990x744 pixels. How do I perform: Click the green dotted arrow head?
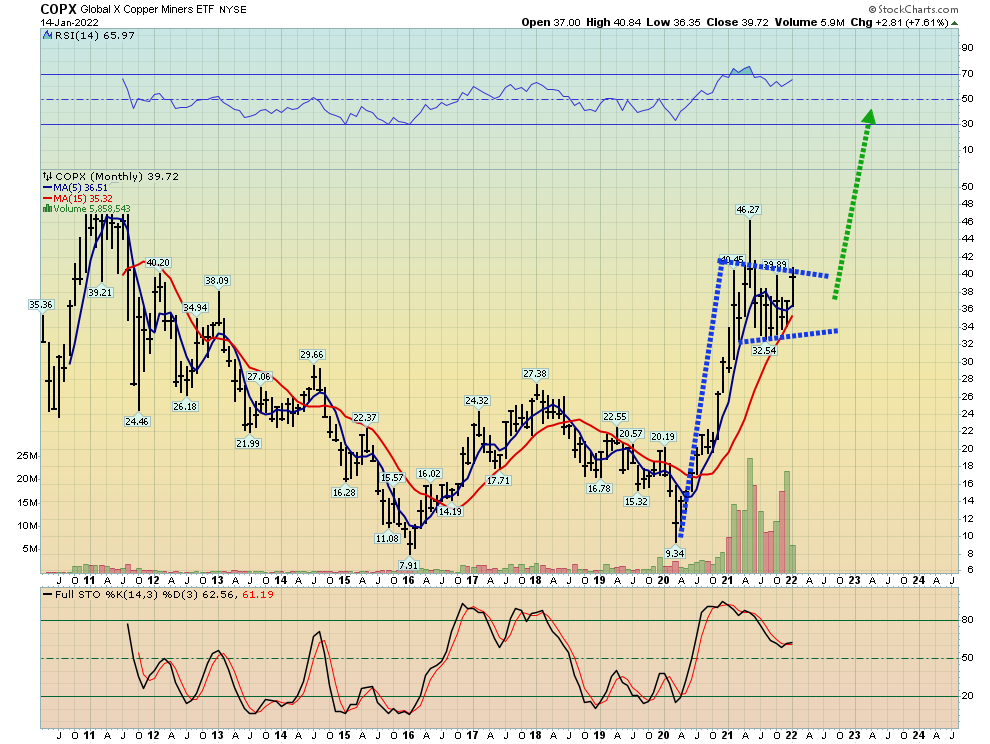coord(868,118)
